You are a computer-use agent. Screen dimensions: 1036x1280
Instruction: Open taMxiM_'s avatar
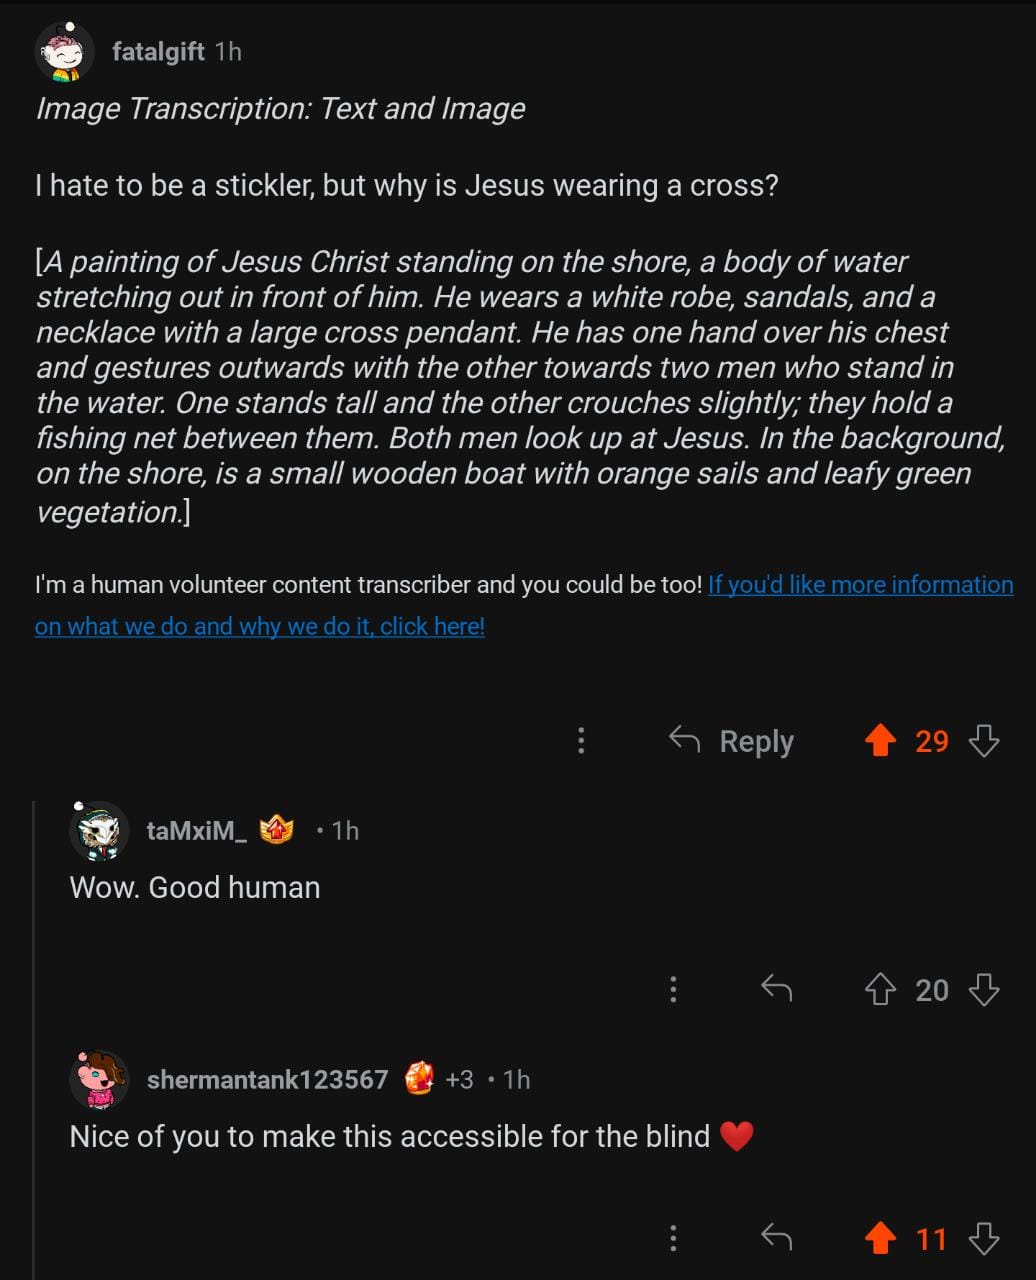99,831
